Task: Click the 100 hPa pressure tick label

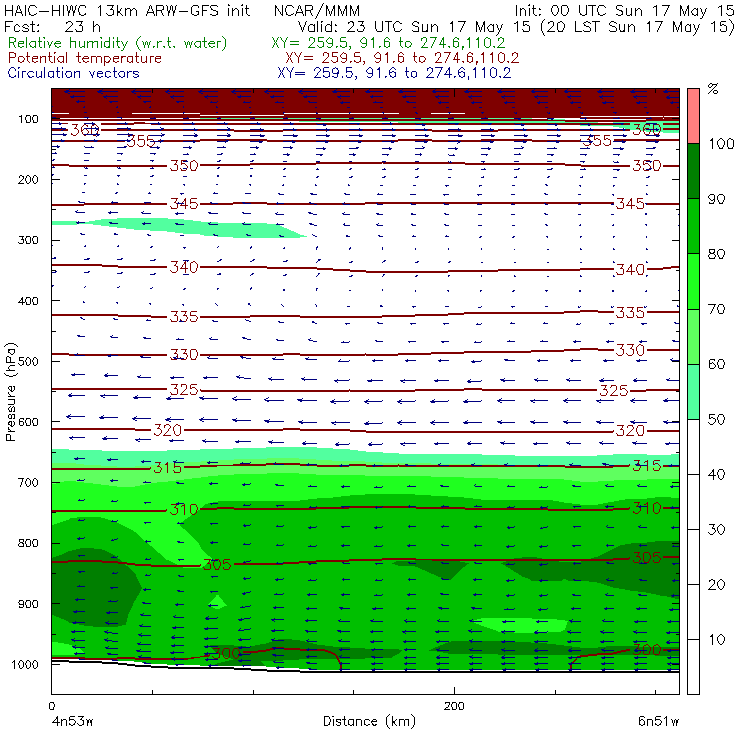Action: click(28, 119)
